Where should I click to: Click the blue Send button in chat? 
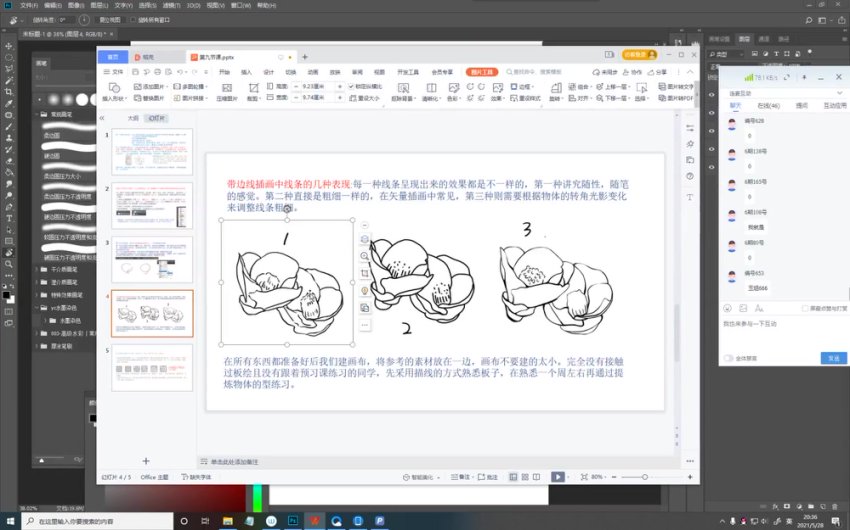click(x=831, y=357)
